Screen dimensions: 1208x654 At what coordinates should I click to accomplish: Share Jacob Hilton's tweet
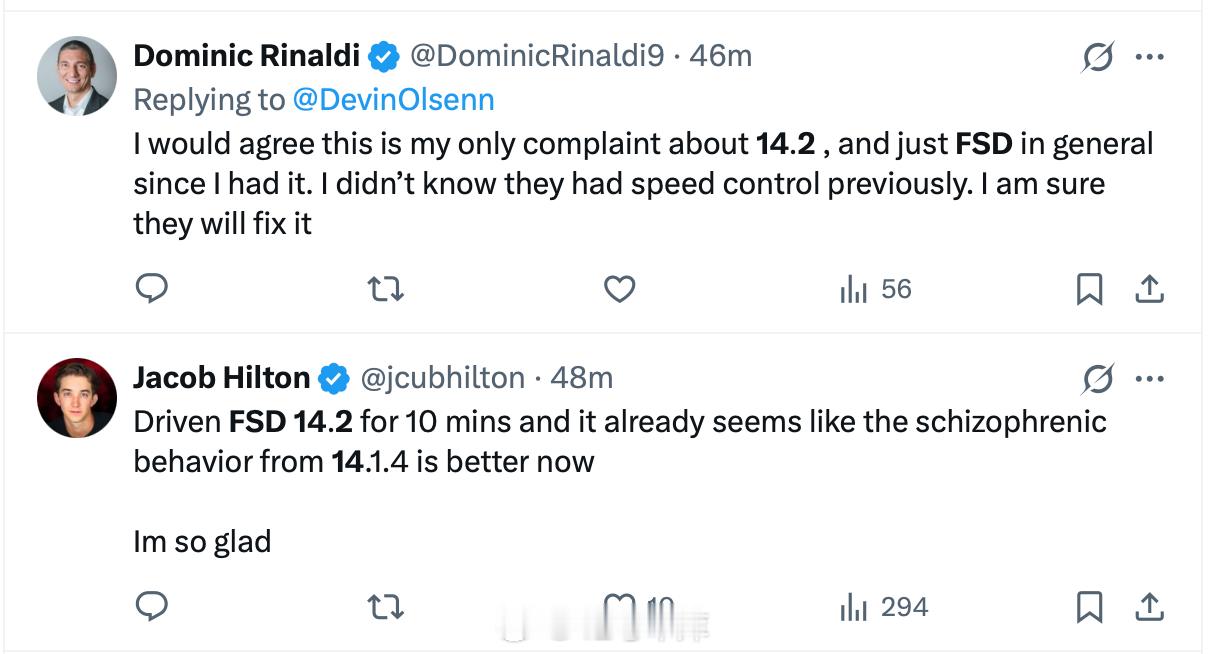(1150, 606)
